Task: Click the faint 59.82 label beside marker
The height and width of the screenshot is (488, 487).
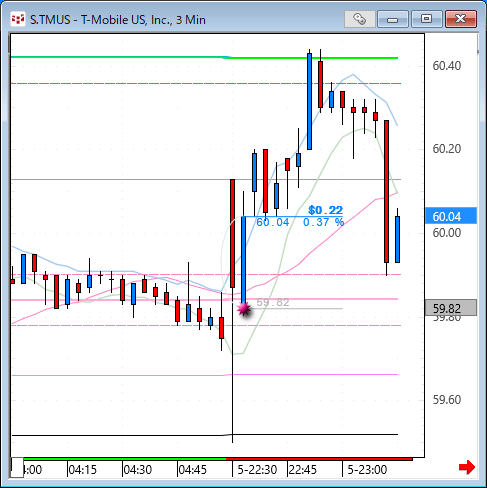Action: (x=273, y=302)
